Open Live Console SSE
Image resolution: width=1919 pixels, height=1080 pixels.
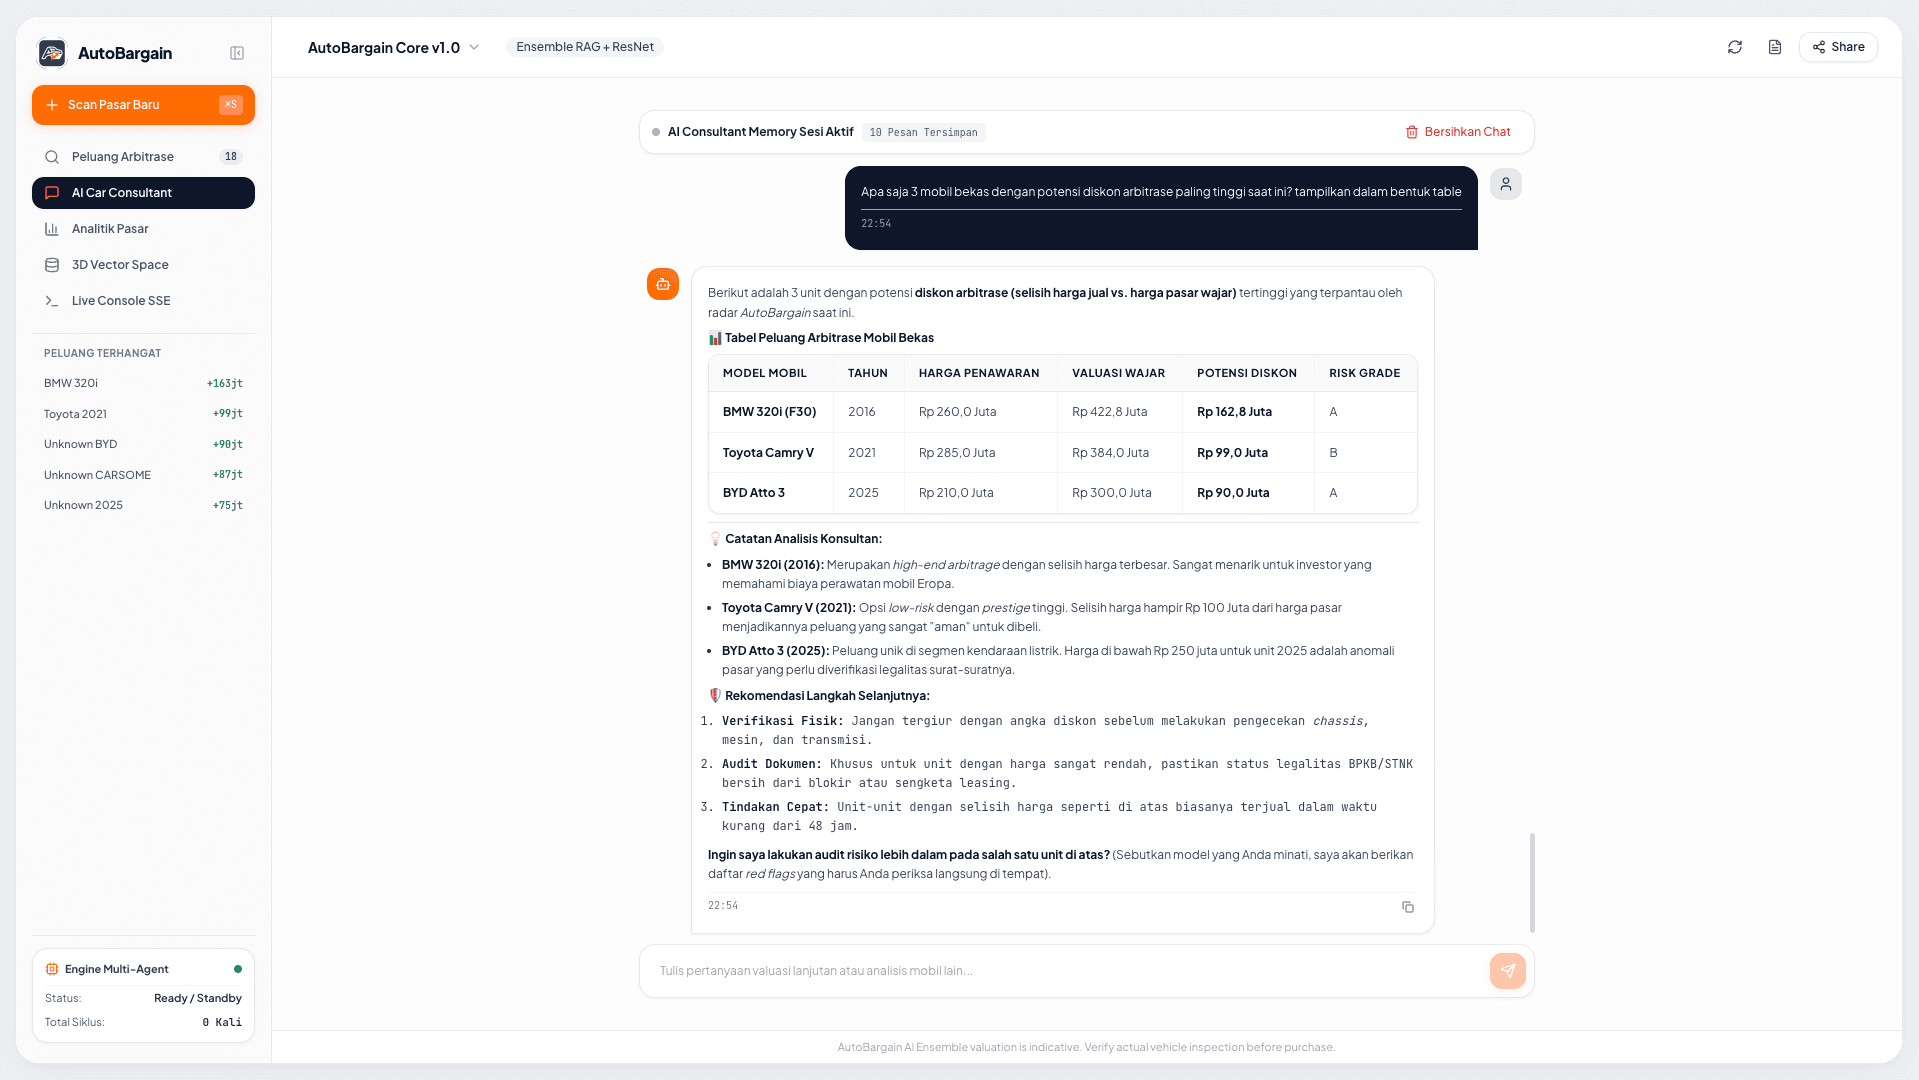pos(143,301)
